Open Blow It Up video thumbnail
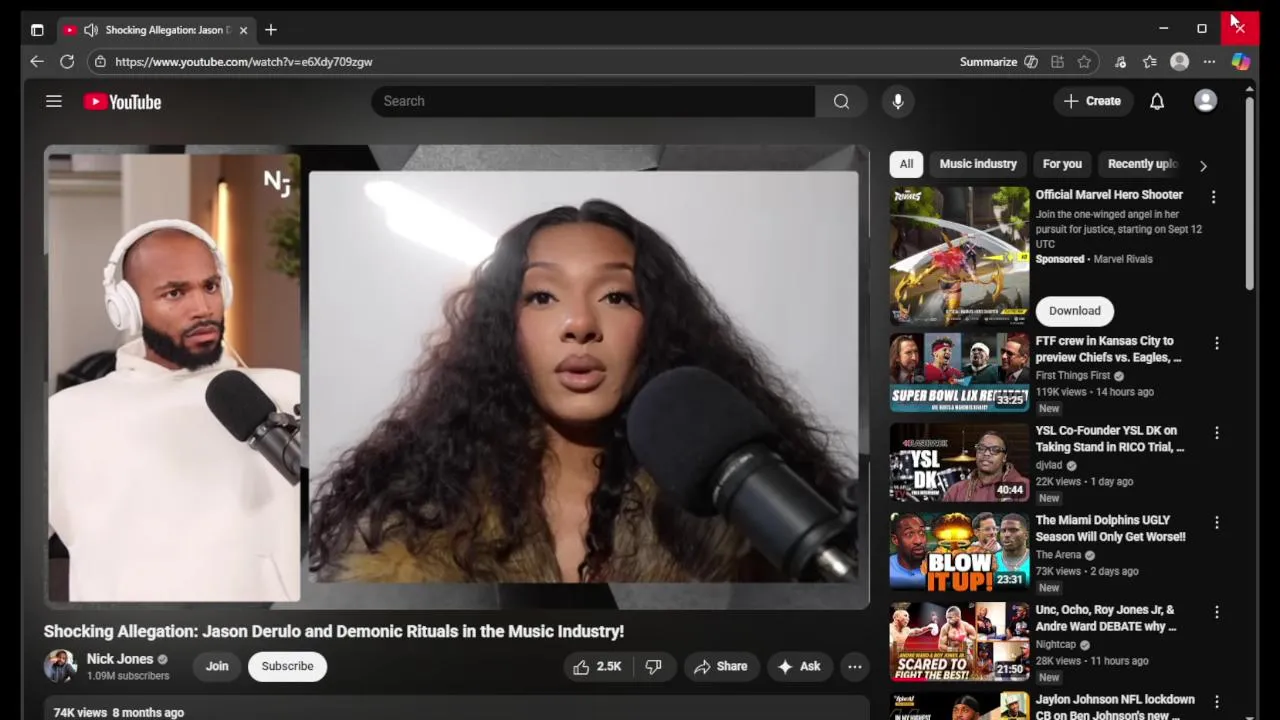Screen dimensions: 1280x720 point(959,552)
